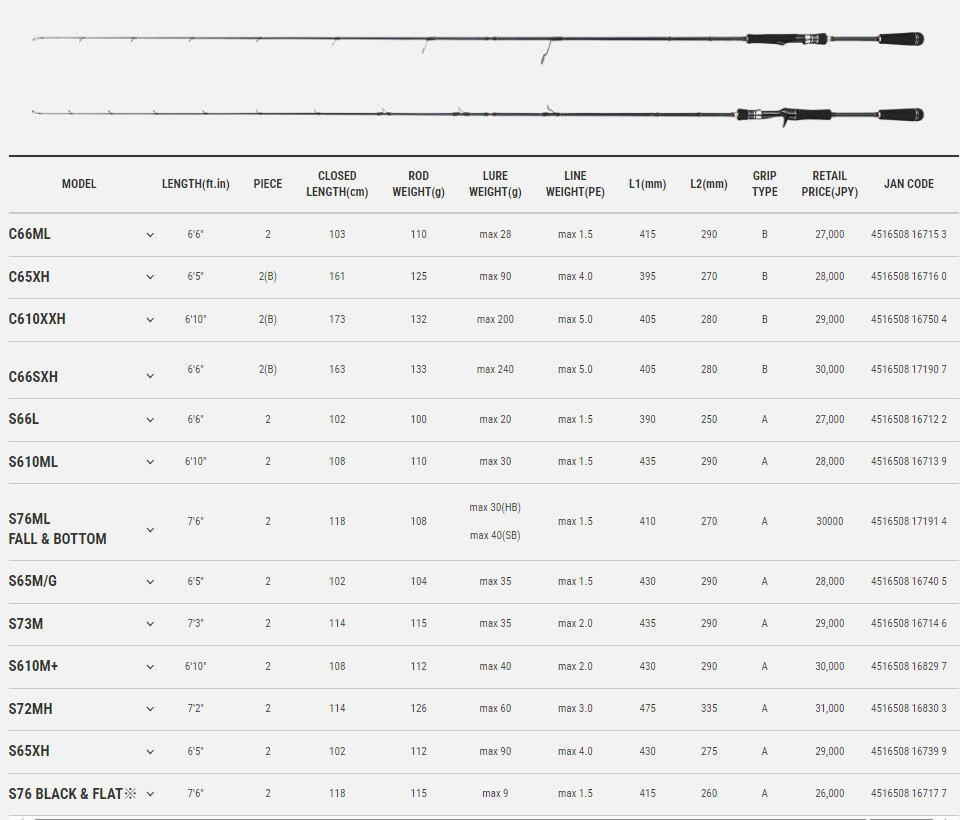The width and height of the screenshot is (960, 820).
Task: Expand the S65XH row chevron
Action: (x=150, y=752)
